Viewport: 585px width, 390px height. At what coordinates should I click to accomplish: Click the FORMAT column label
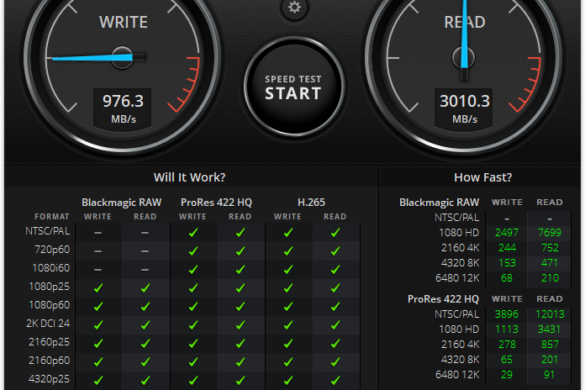coord(52,217)
